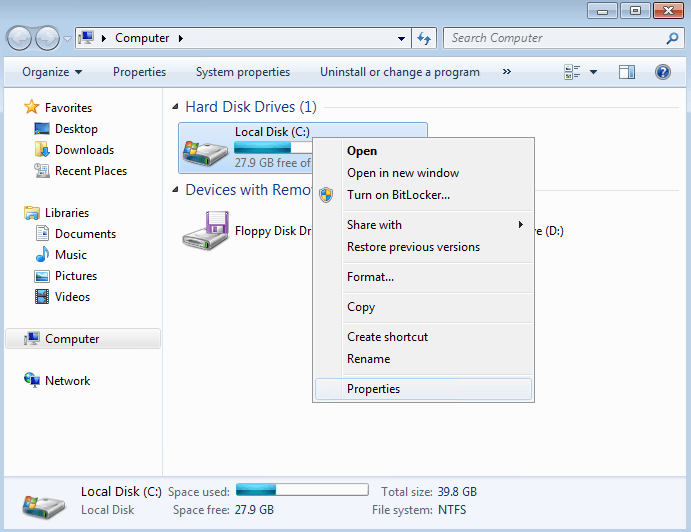This screenshot has width=691, height=532.
Task: Select Network in the navigation pane
Action: point(67,381)
